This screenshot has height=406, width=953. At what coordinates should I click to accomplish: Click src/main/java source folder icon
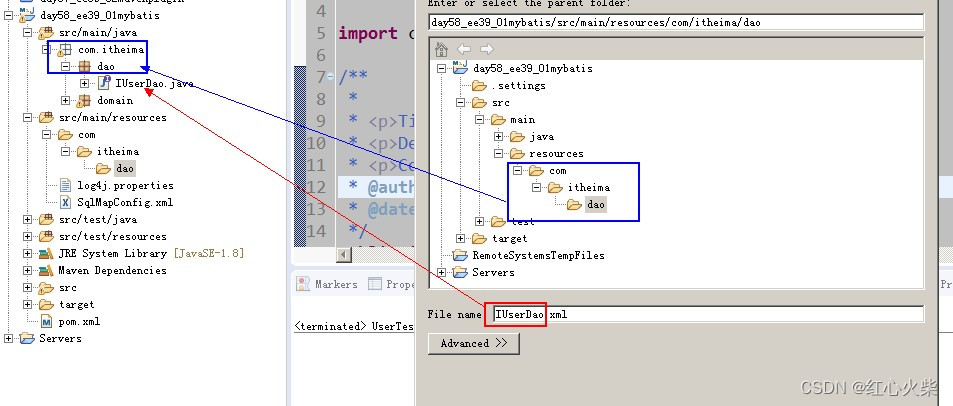tap(46, 32)
